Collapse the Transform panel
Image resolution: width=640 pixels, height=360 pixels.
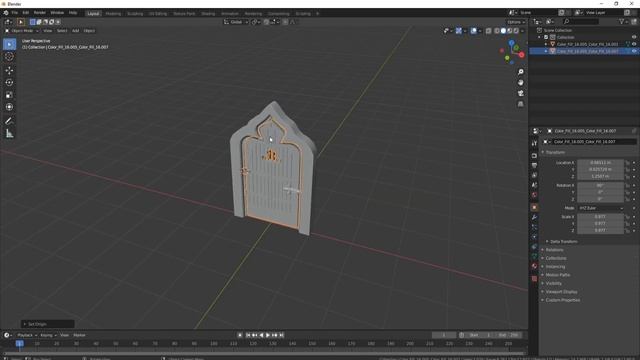click(555, 152)
